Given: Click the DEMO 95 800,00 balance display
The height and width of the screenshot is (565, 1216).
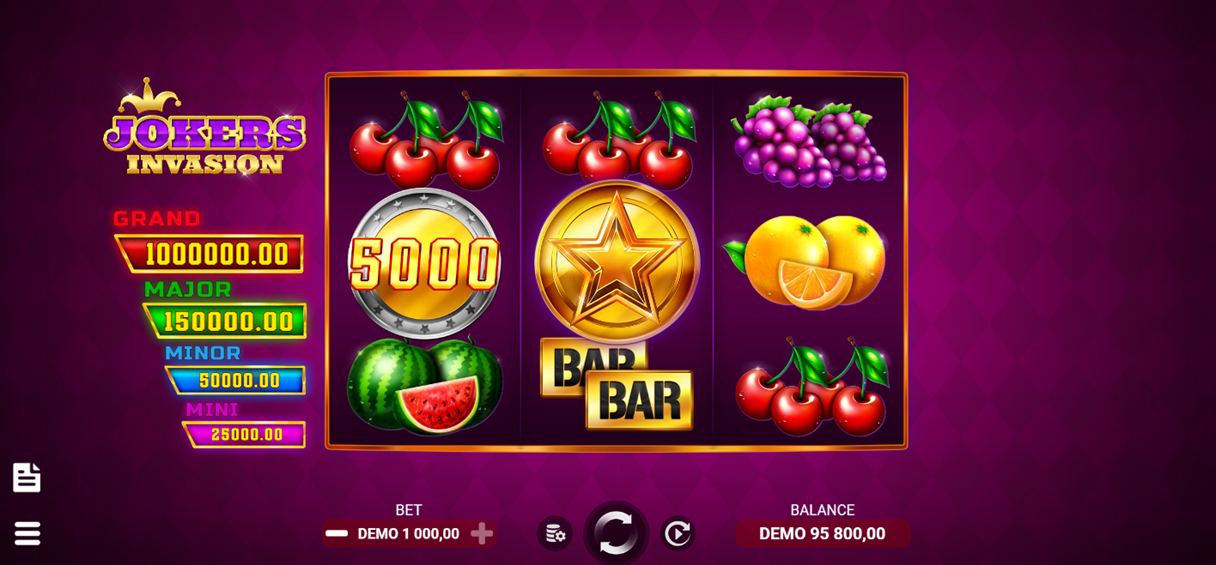Looking at the screenshot, I should 822,534.
